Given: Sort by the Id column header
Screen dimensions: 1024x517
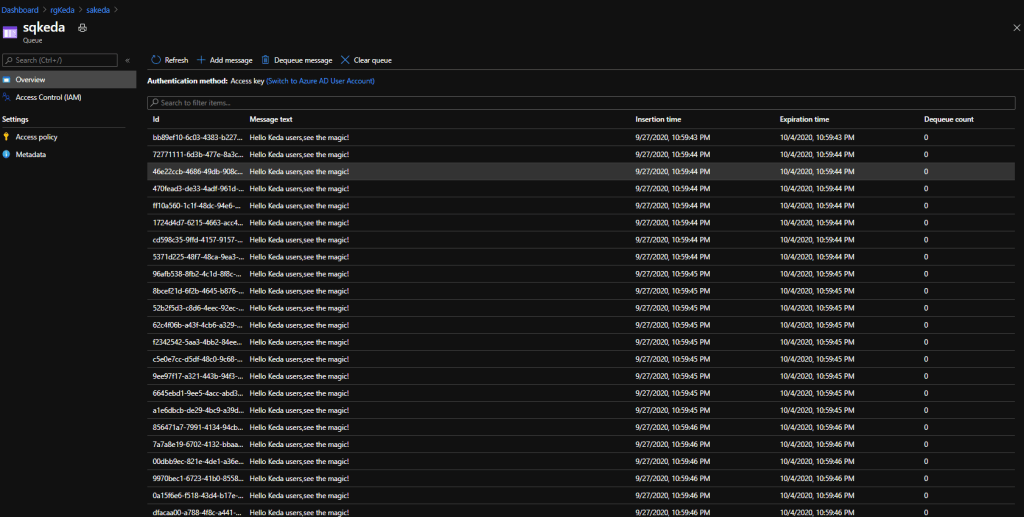Looking at the screenshot, I should 156,119.
